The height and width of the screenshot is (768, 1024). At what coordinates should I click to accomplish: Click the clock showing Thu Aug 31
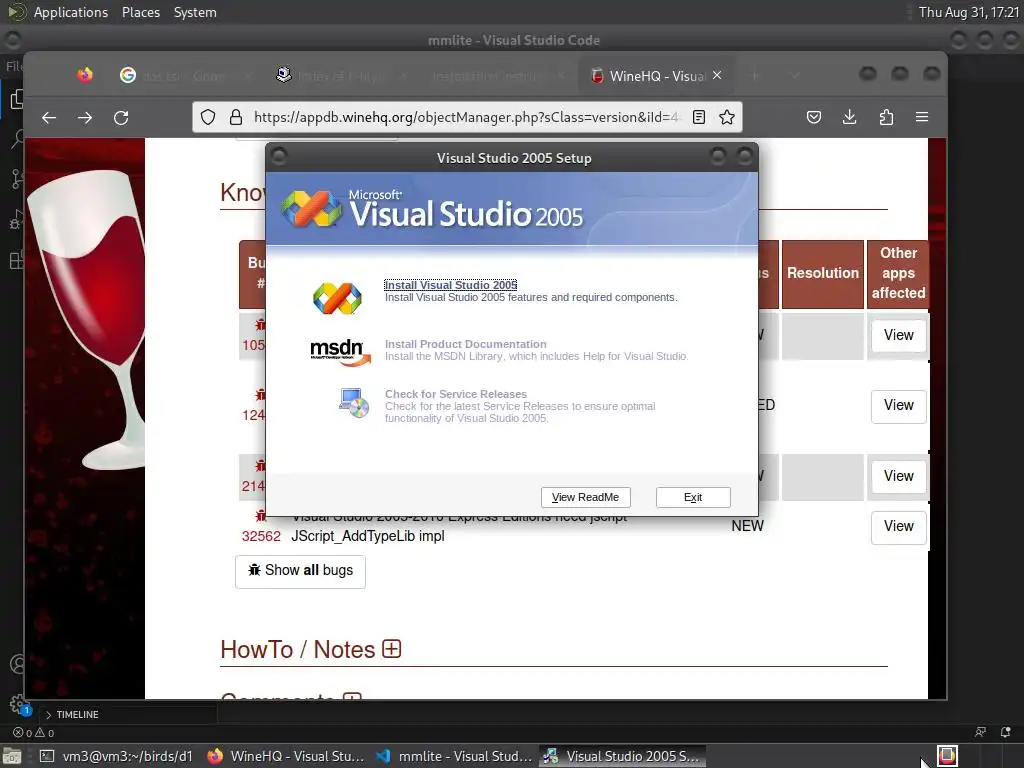click(968, 12)
